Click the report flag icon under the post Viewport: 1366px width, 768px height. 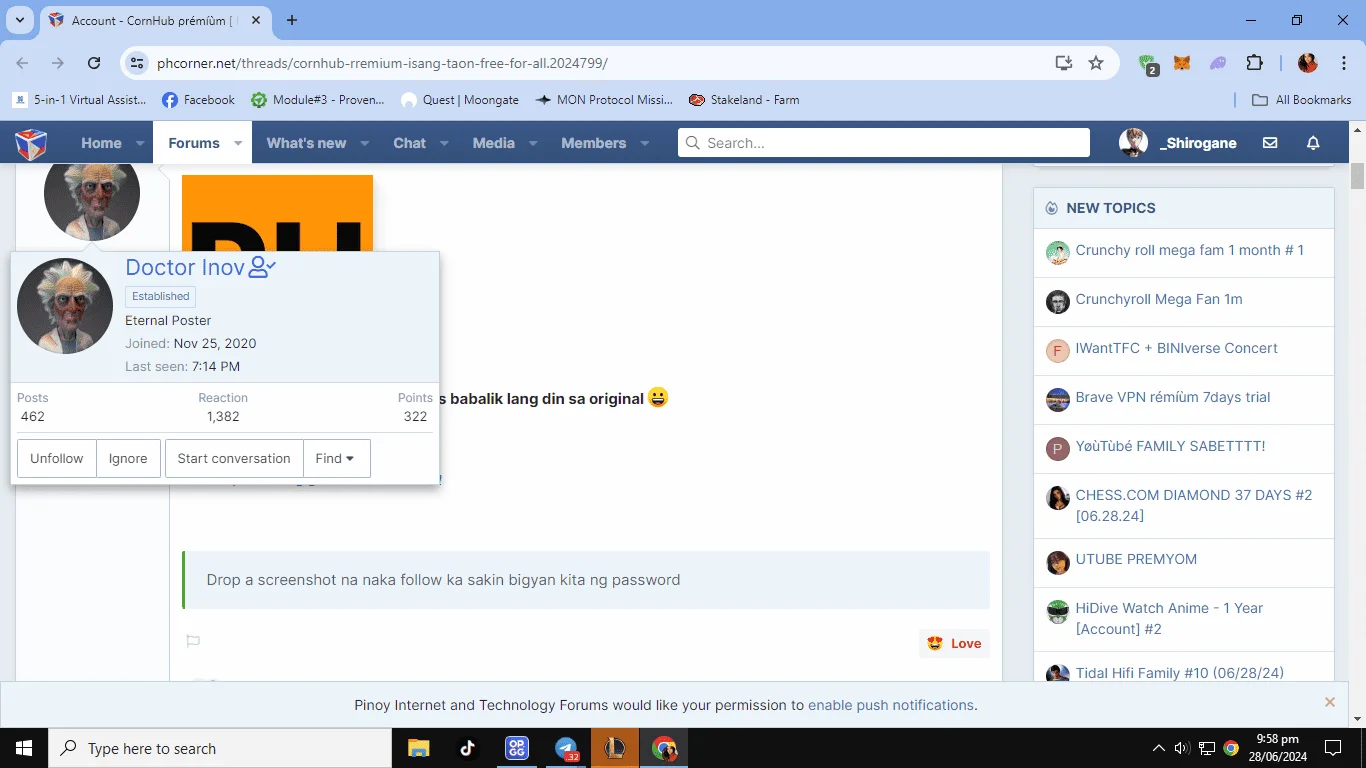pyautogui.click(x=193, y=641)
